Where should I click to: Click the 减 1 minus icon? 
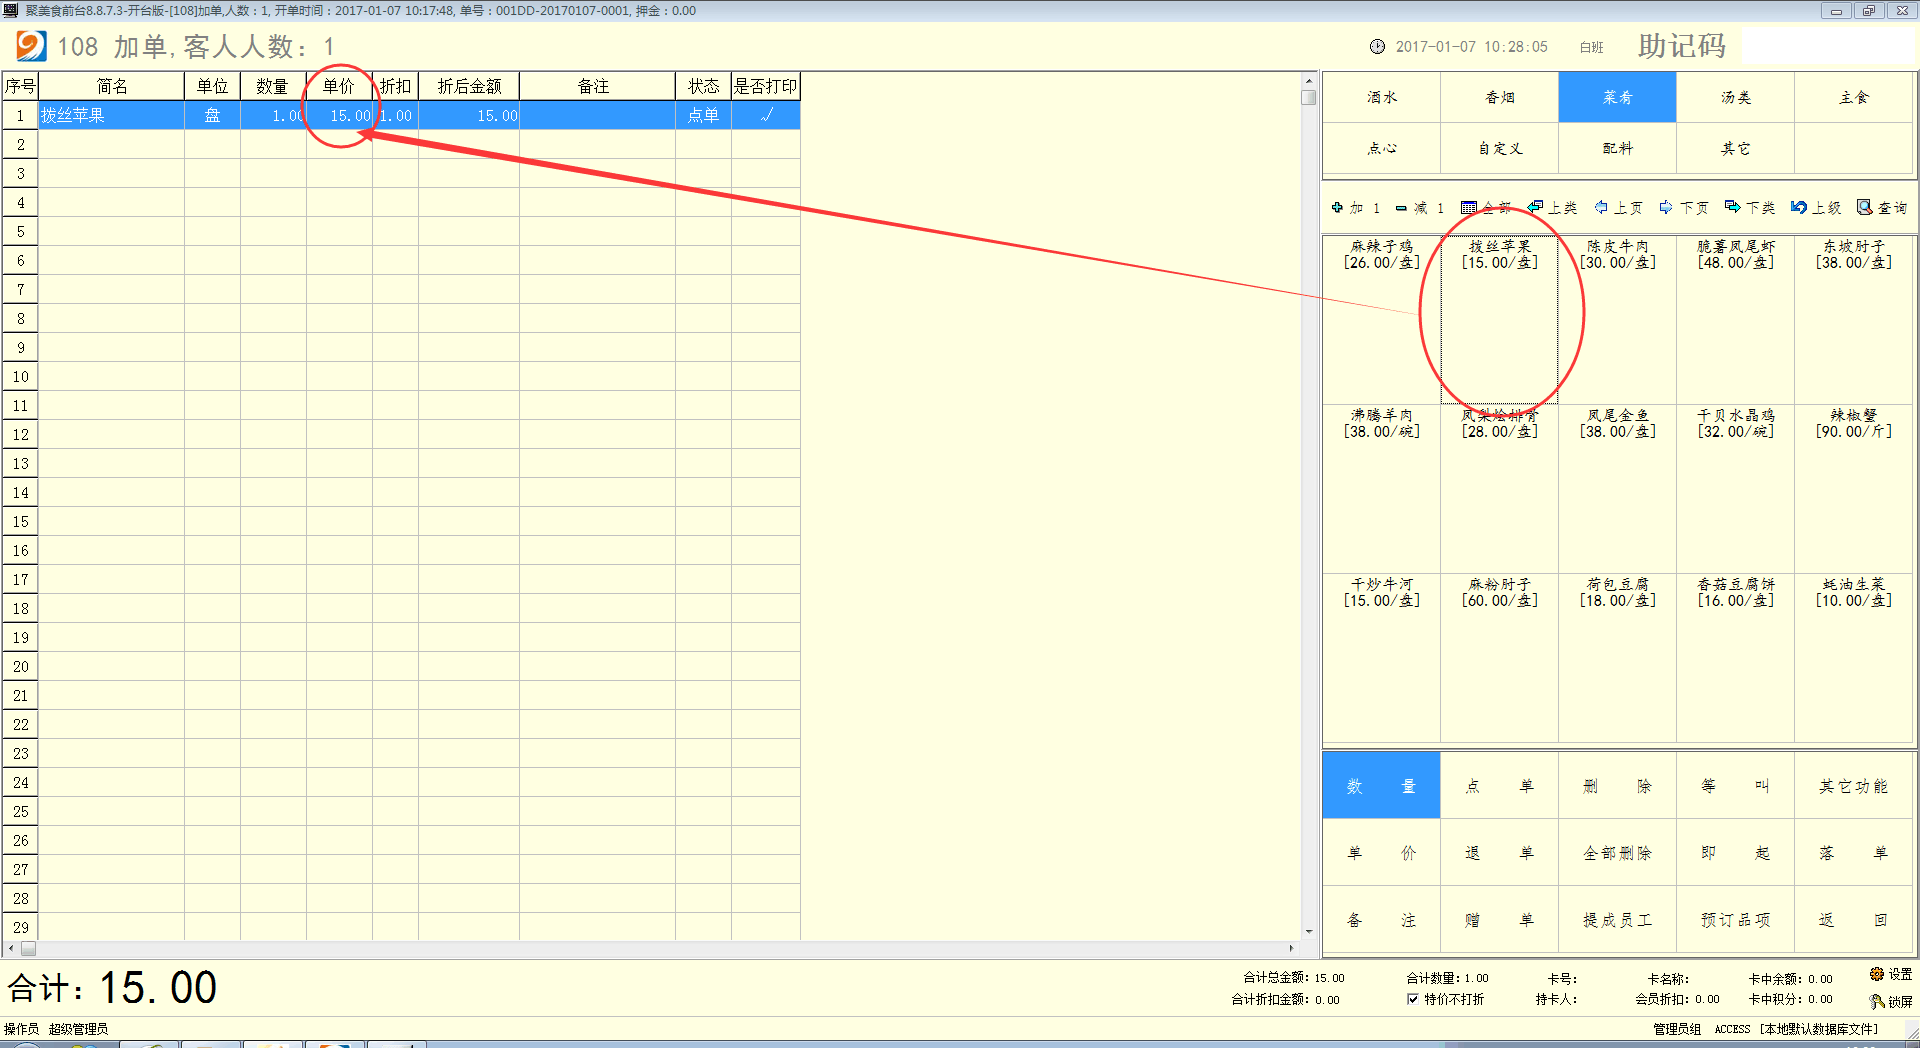[x=1402, y=208]
